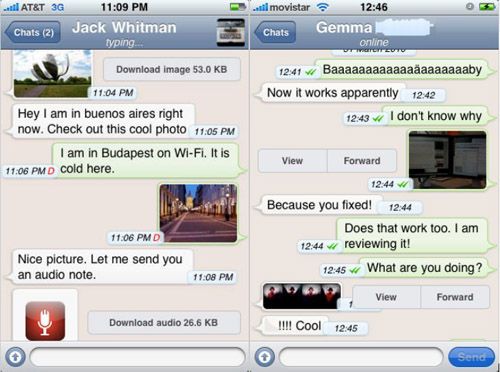Tap the 11:05 PM timestamp
Viewport: 500px width, 372px height.
click(215, 132)
